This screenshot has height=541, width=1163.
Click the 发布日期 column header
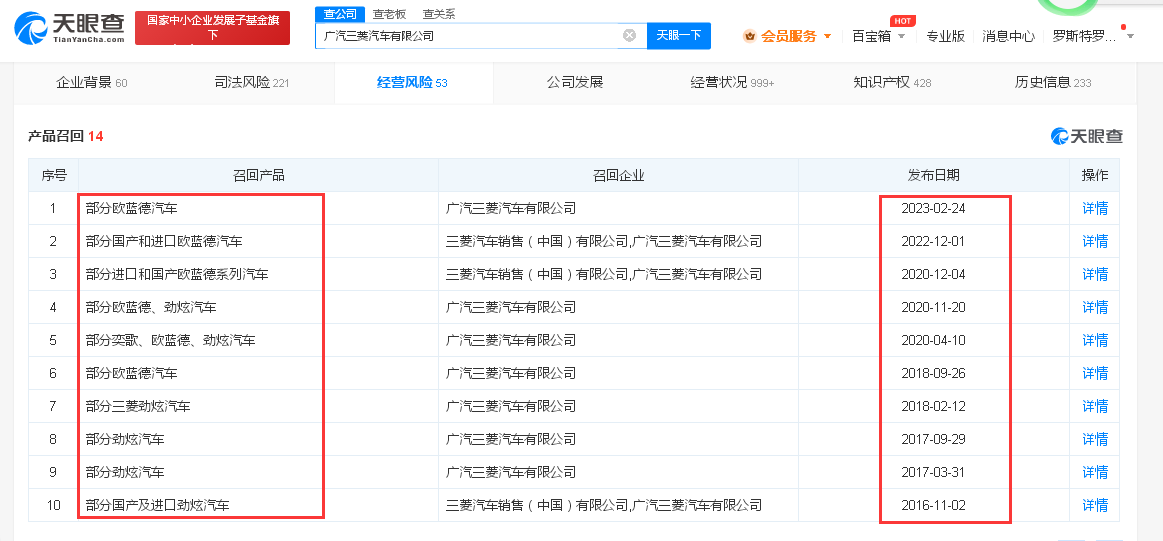tap(934, 175)
